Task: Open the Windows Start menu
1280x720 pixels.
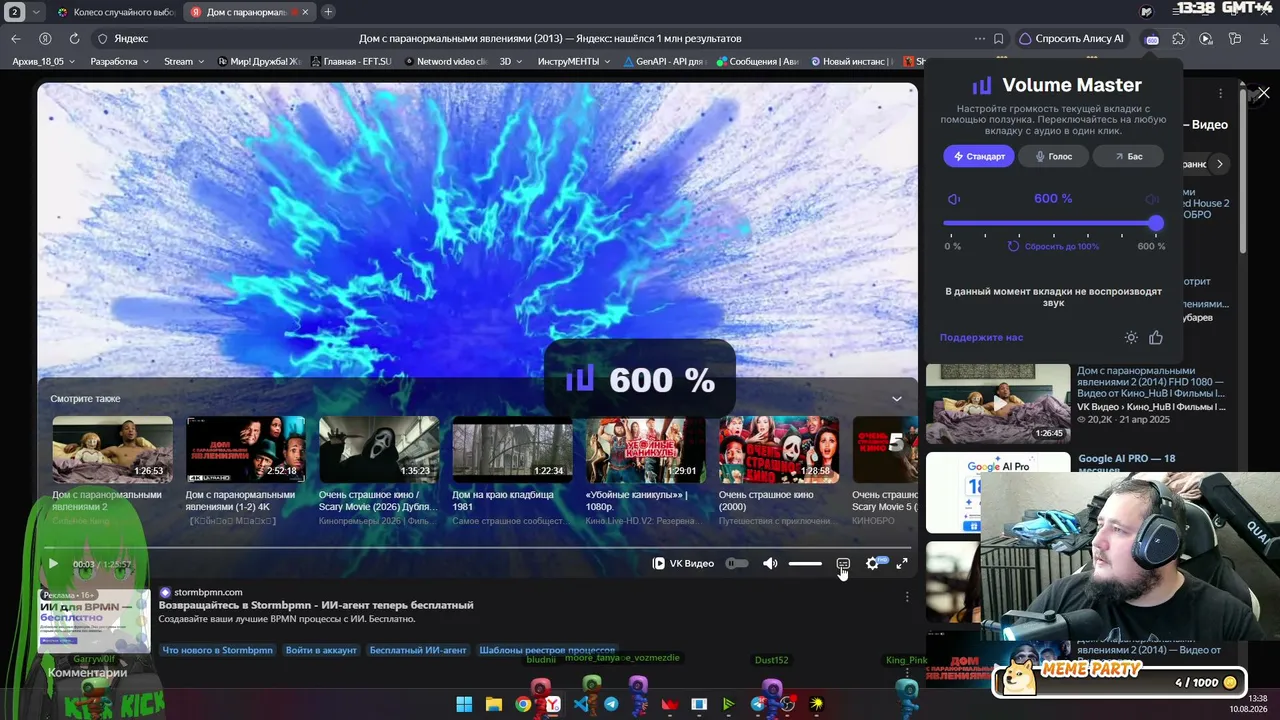Action: coord(464,704)
